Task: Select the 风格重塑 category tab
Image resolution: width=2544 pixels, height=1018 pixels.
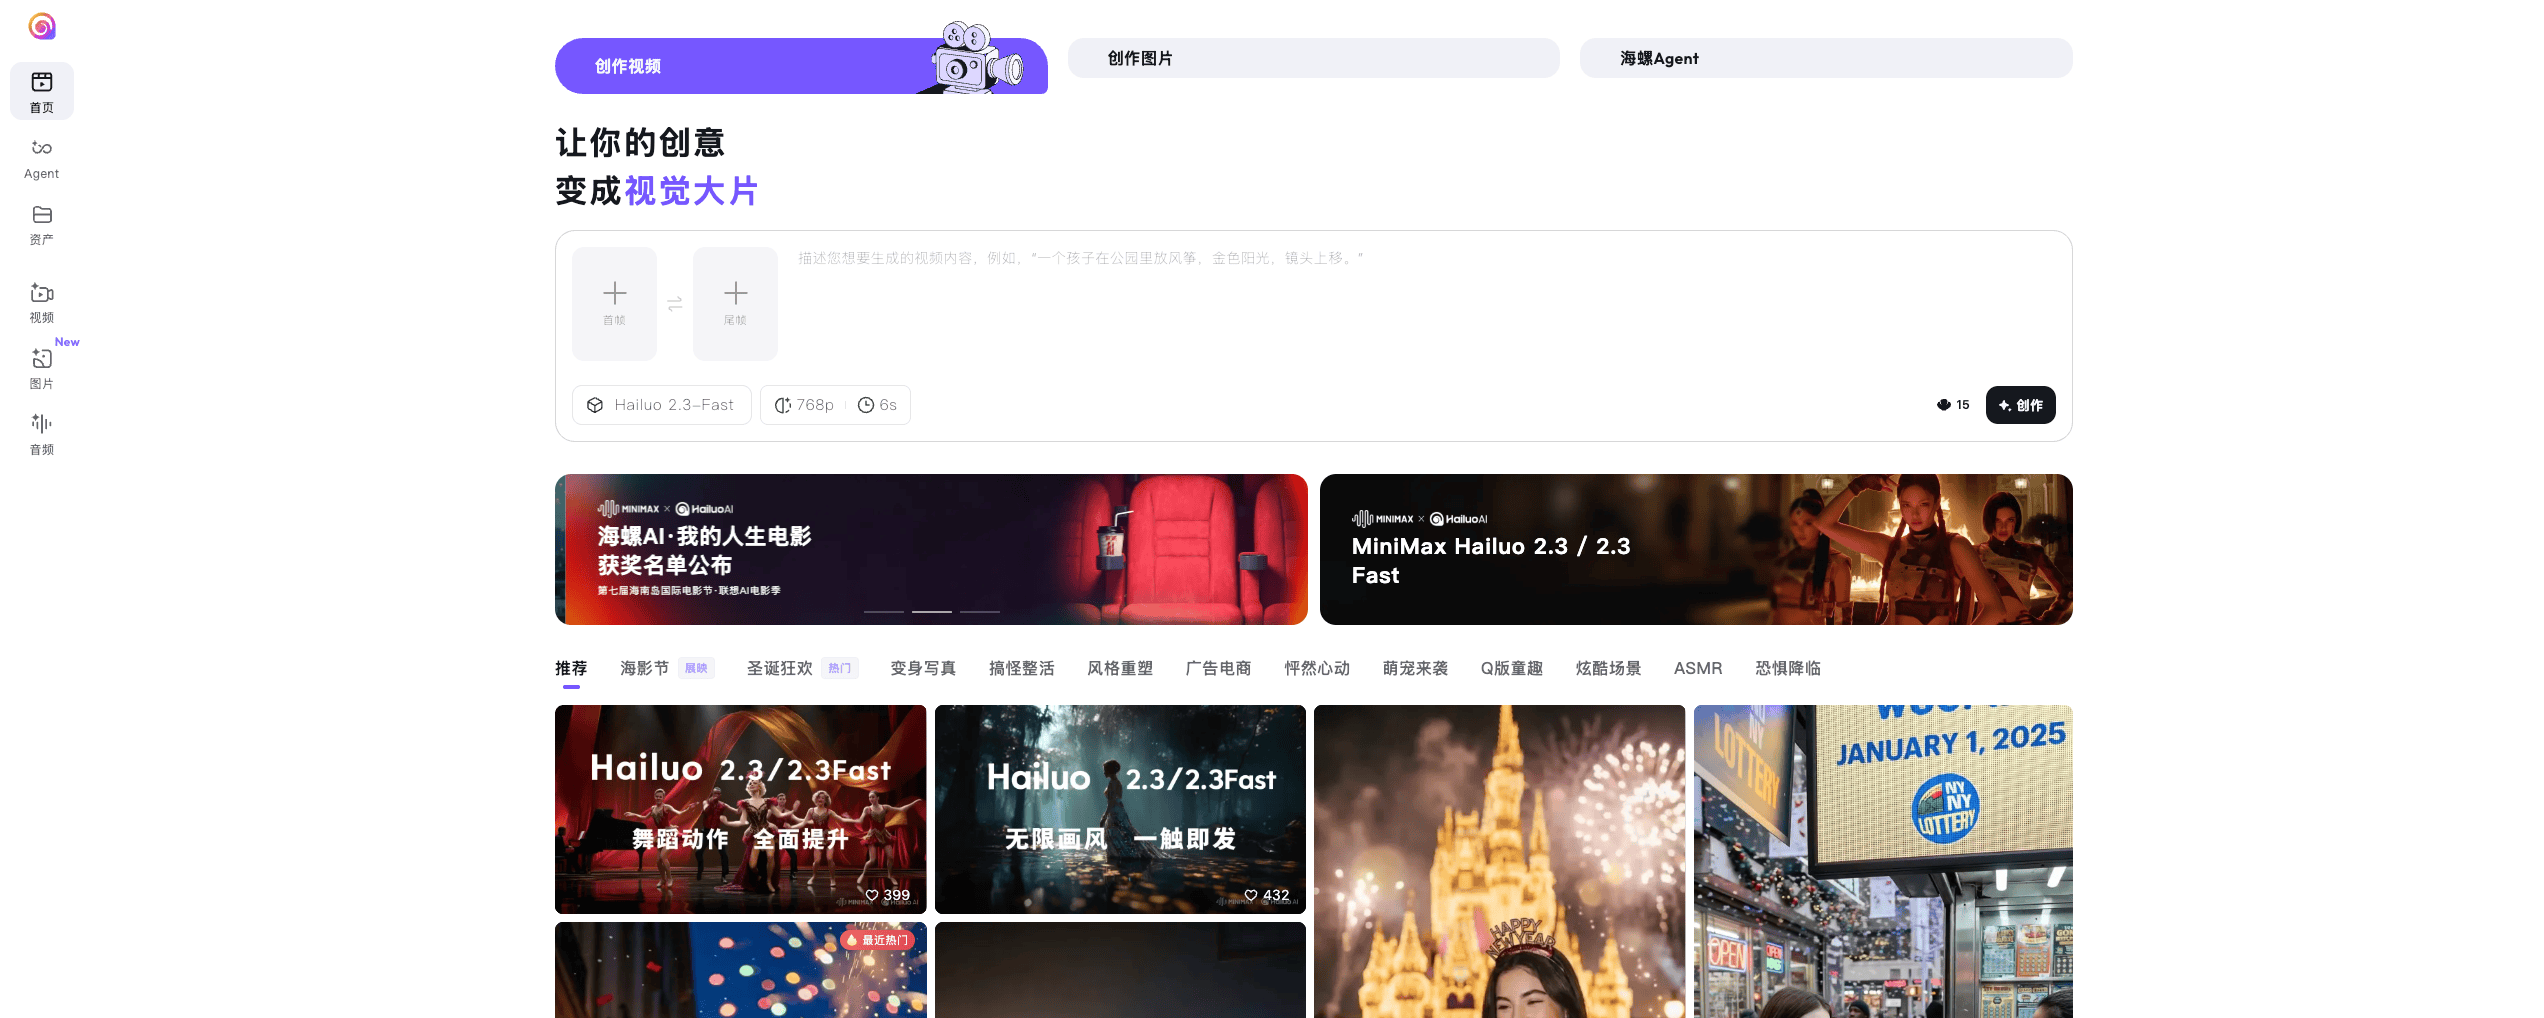Action: click(x=1120, y=668)
